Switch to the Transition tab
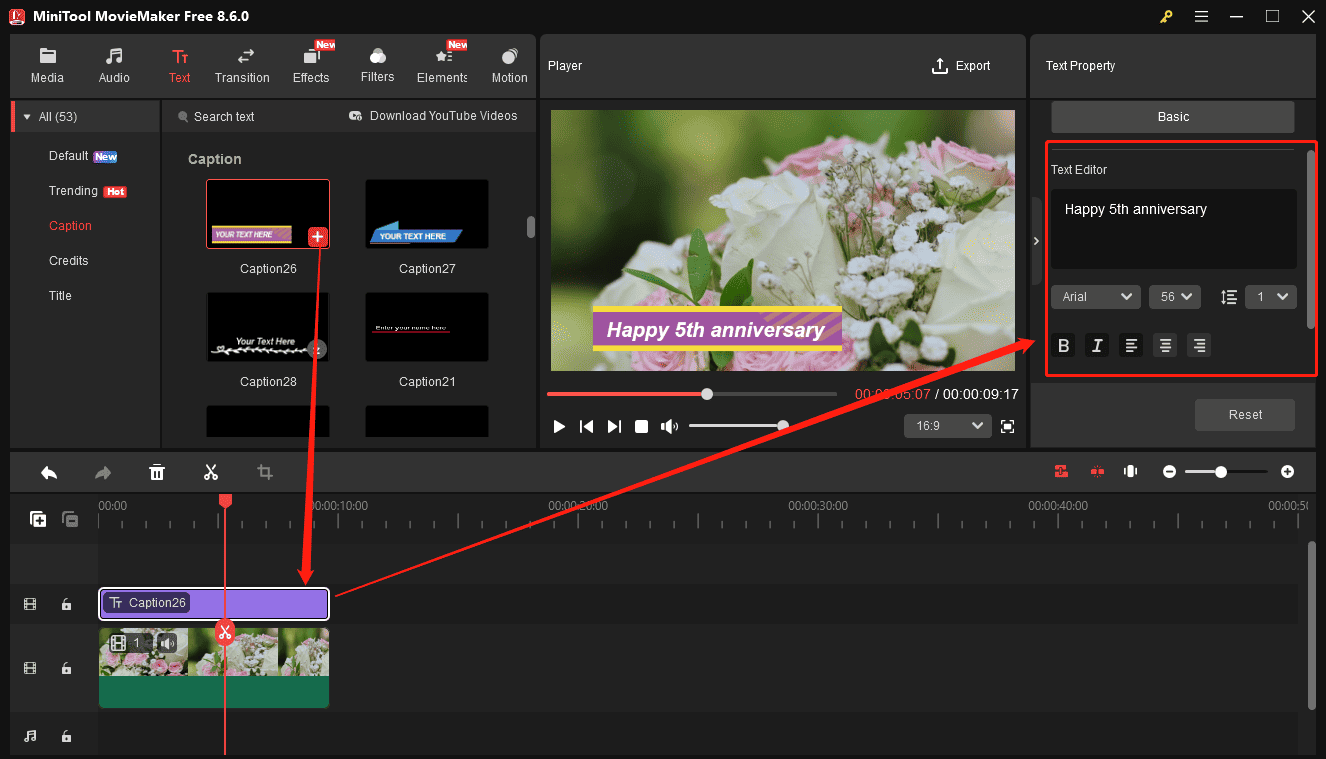 point(242,66)
